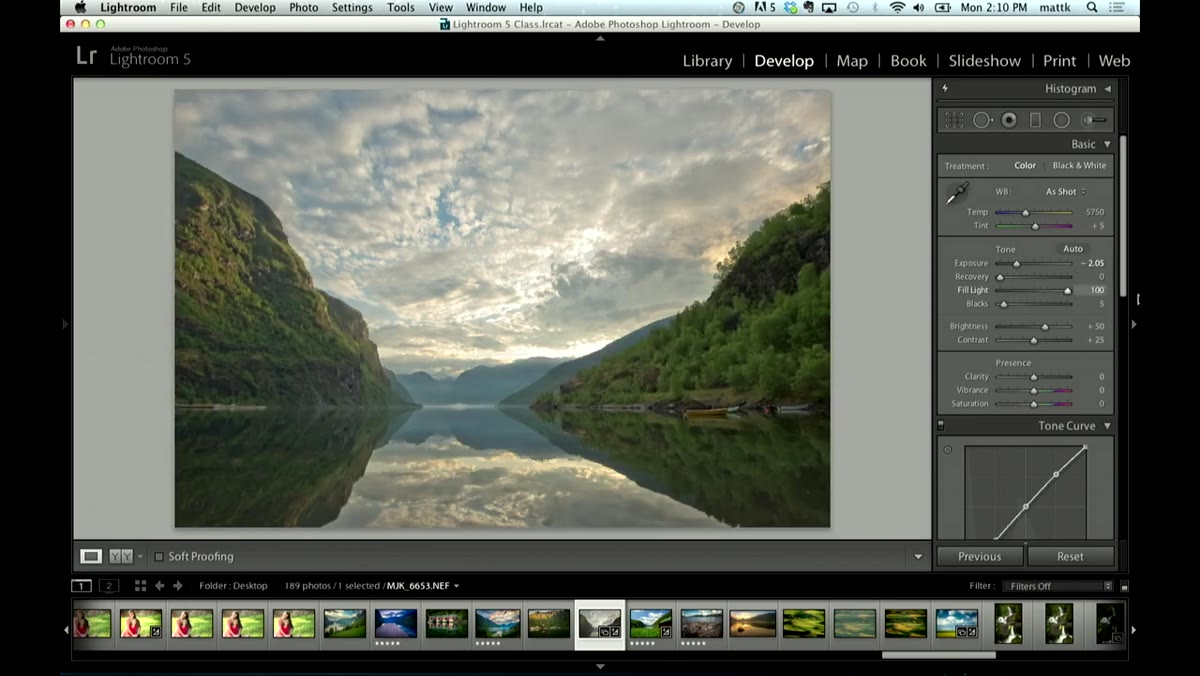Enable the Soft Proofing checkbox
Image resolution: width=1200 pixels, height=676 pixels.
click(159, 557)
